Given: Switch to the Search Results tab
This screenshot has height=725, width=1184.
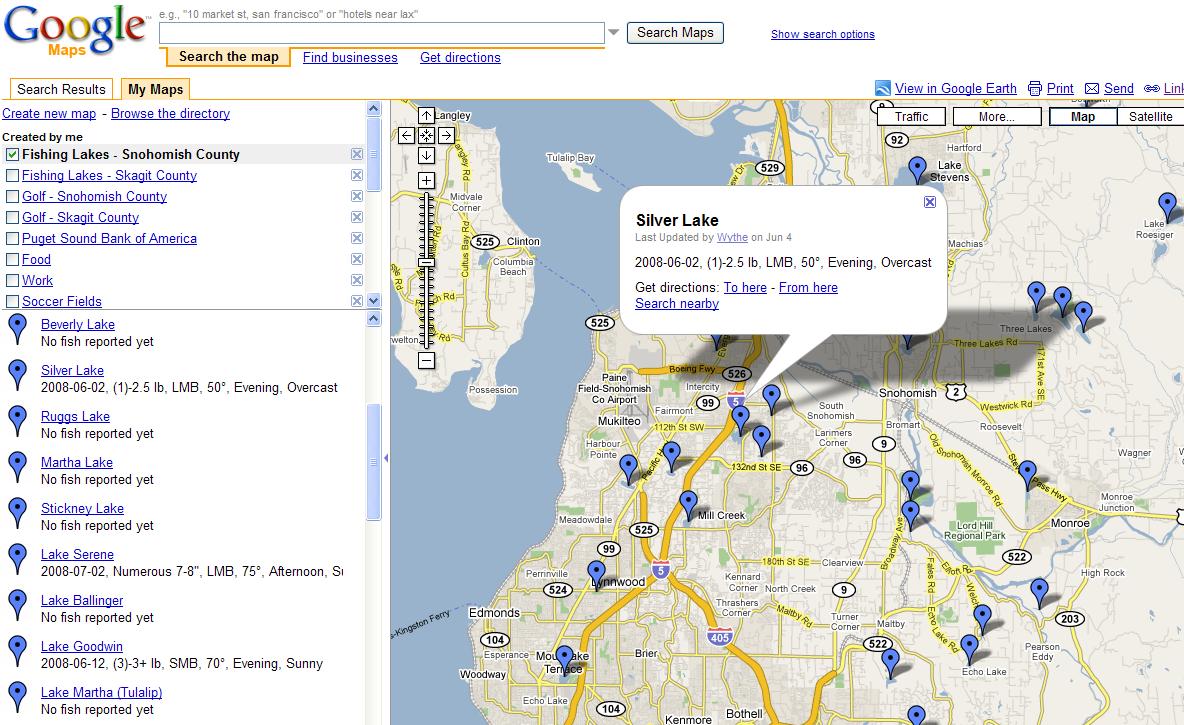Looking at the screenshot, I should [61, 89].
